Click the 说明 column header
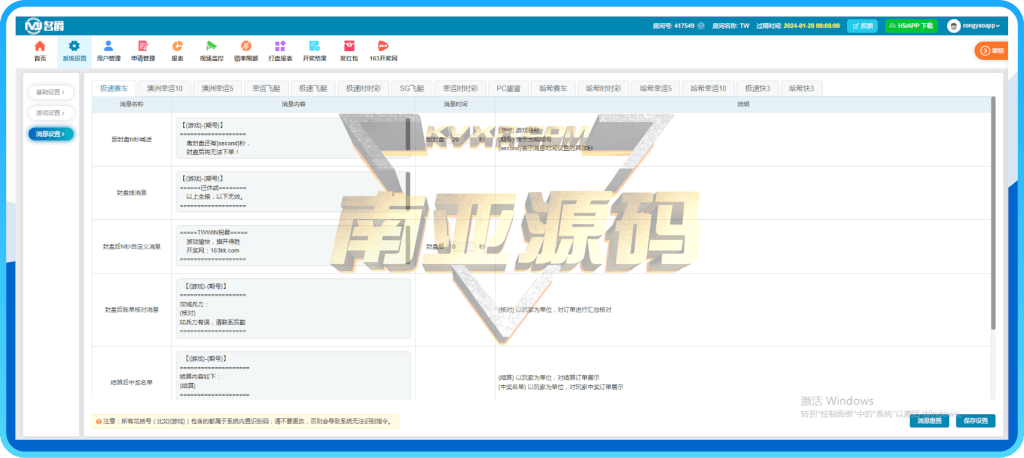Viewport: 1024px width, 458px height. click(743, 105)
